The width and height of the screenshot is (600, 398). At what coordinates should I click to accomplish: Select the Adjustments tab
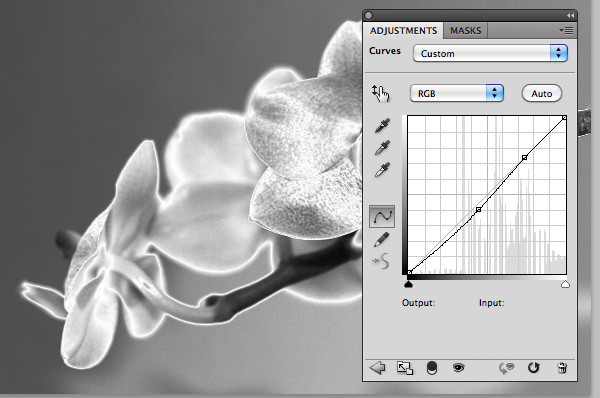(403, 31)
